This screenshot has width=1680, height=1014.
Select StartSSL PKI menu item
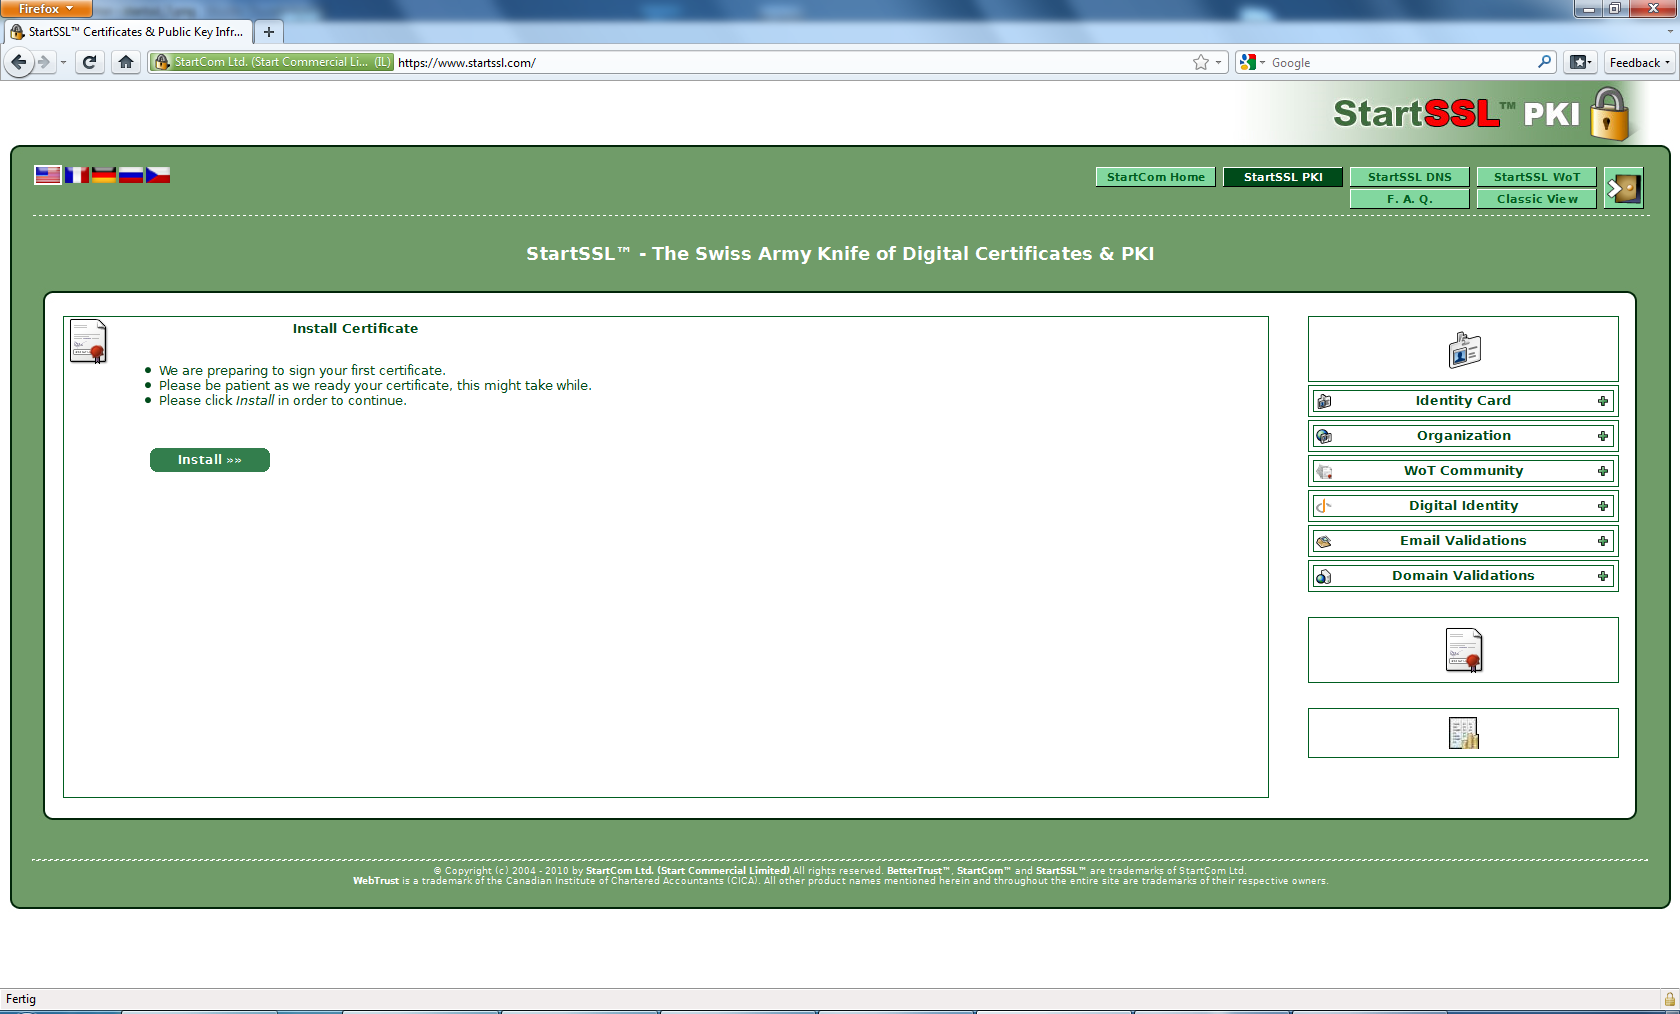point(1283,177)
